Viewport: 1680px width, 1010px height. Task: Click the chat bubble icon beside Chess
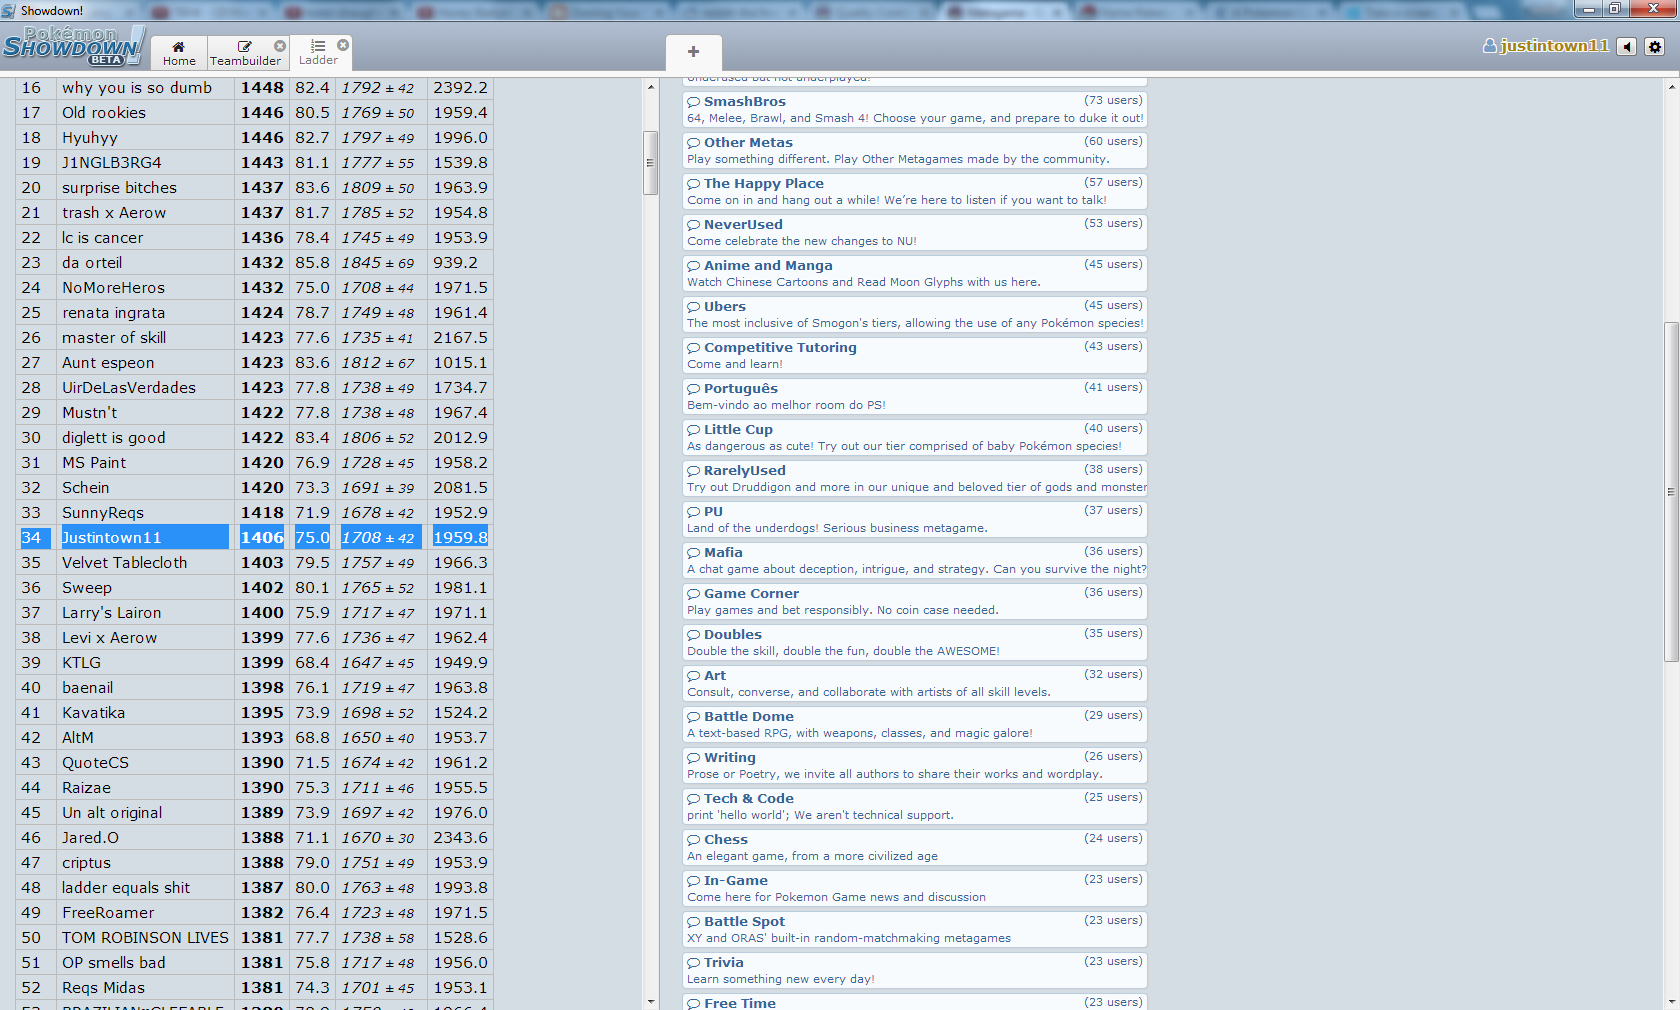pyautogui.click(x=693, y=840)
